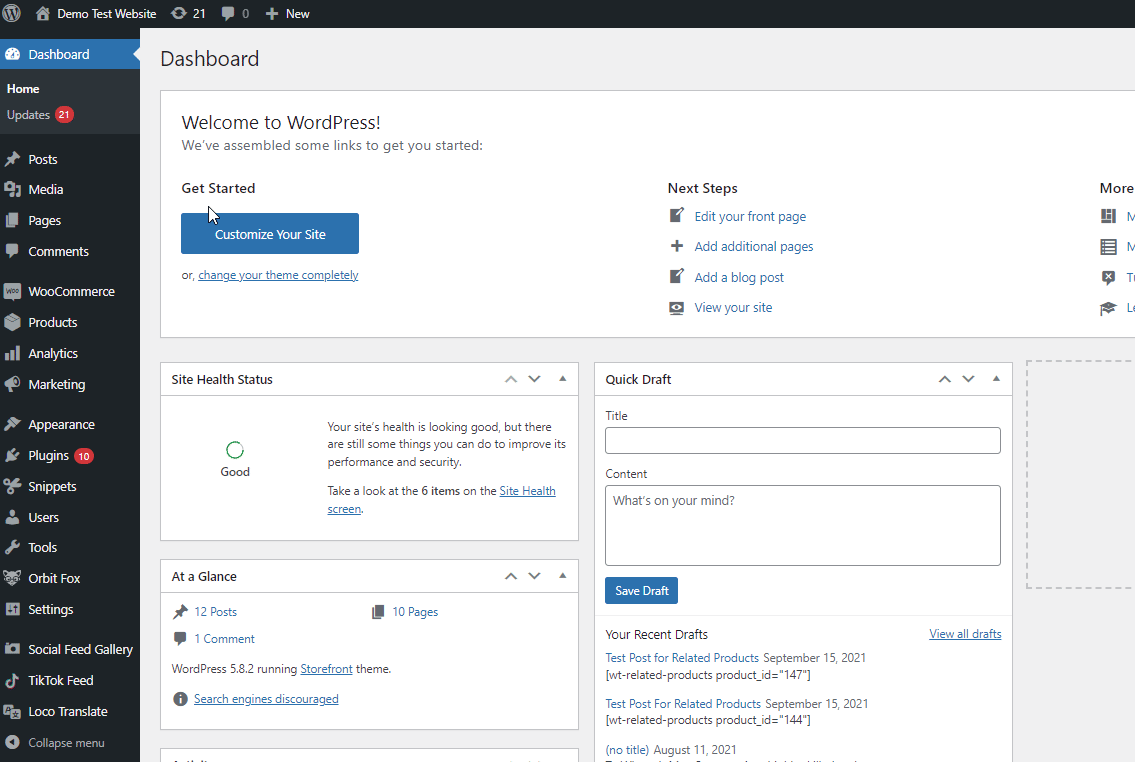Move the At a Glance box down
The image size is (1135, 762).
(534, 576)
